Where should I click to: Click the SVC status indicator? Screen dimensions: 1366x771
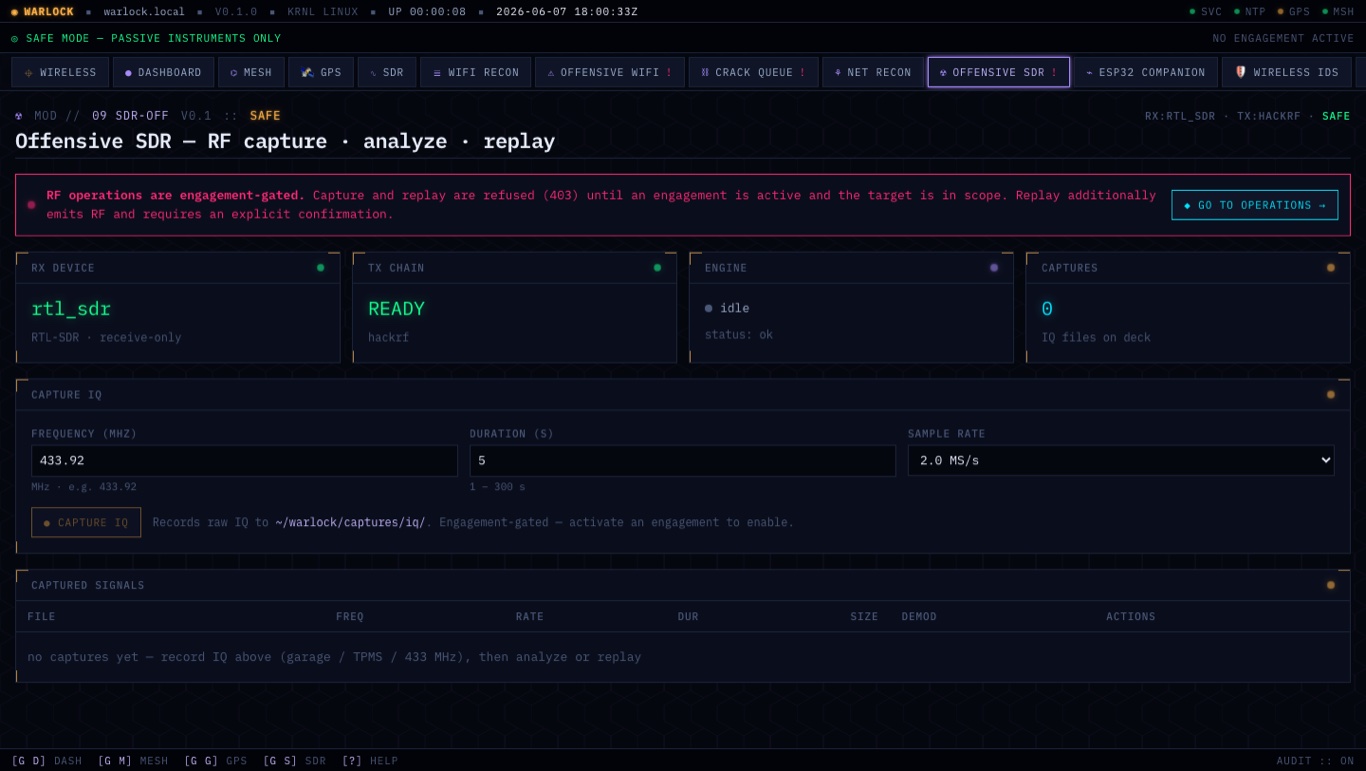click(x=1205, y=12)
